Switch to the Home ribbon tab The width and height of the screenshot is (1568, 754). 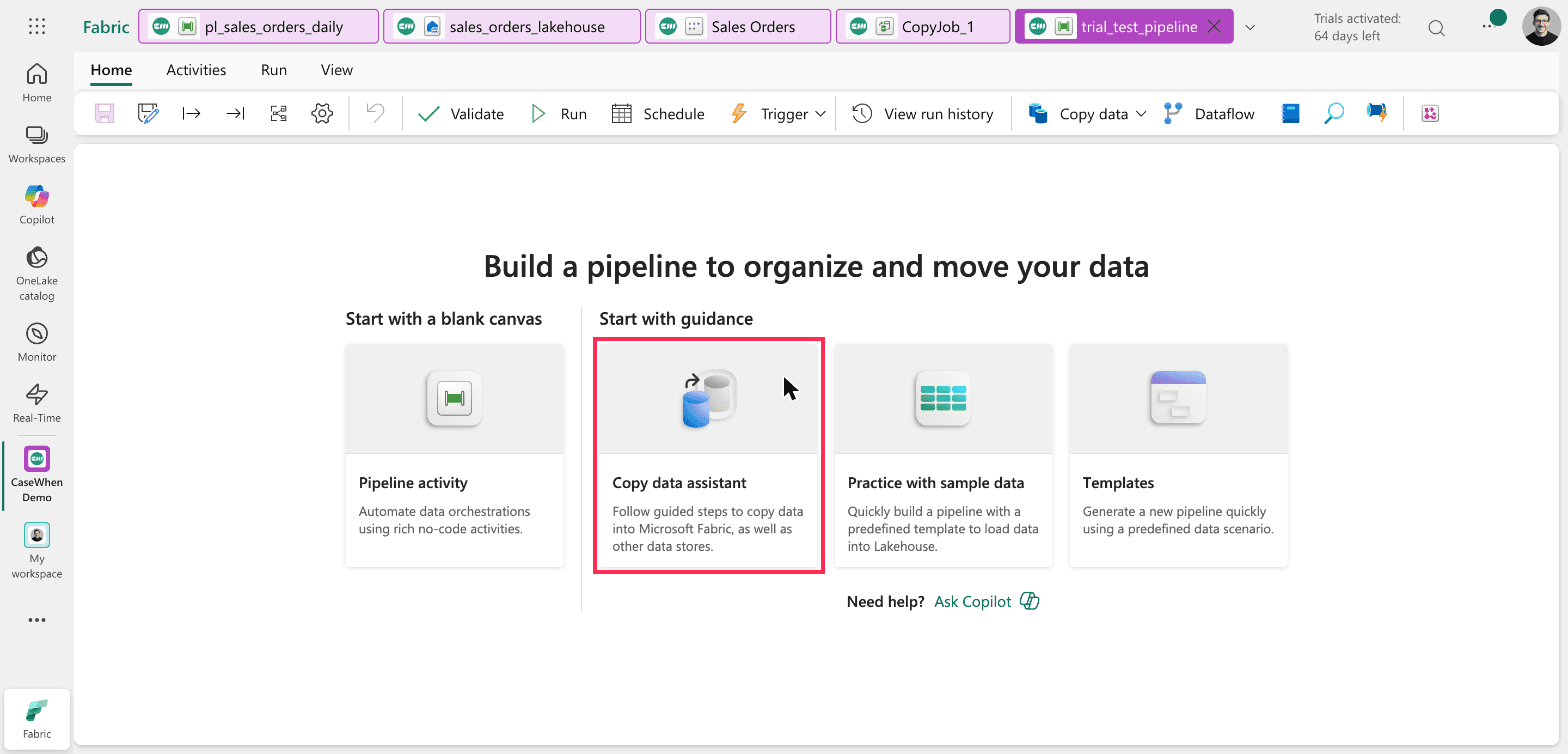pos(111,70)
